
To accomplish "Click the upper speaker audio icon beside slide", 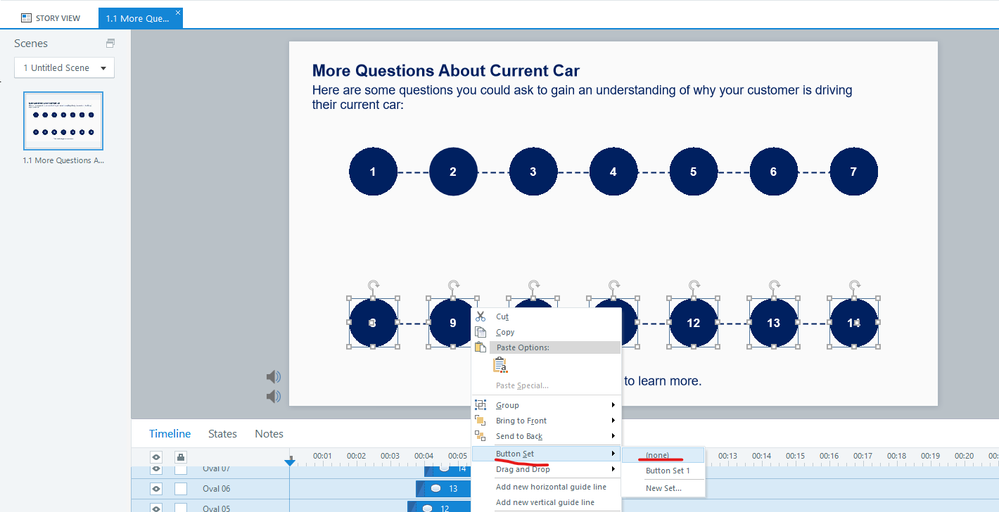I will coord(273,377).
